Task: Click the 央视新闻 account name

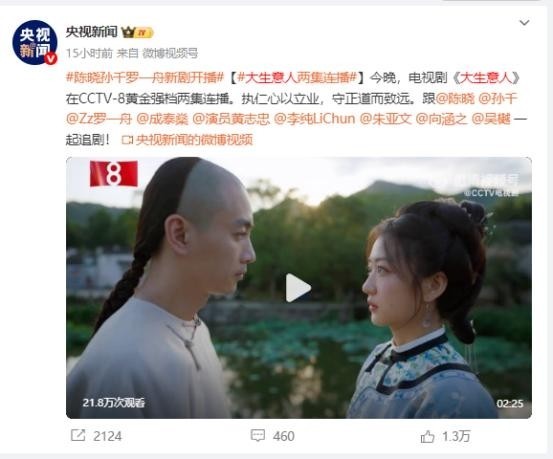Action: pos(92,32)
